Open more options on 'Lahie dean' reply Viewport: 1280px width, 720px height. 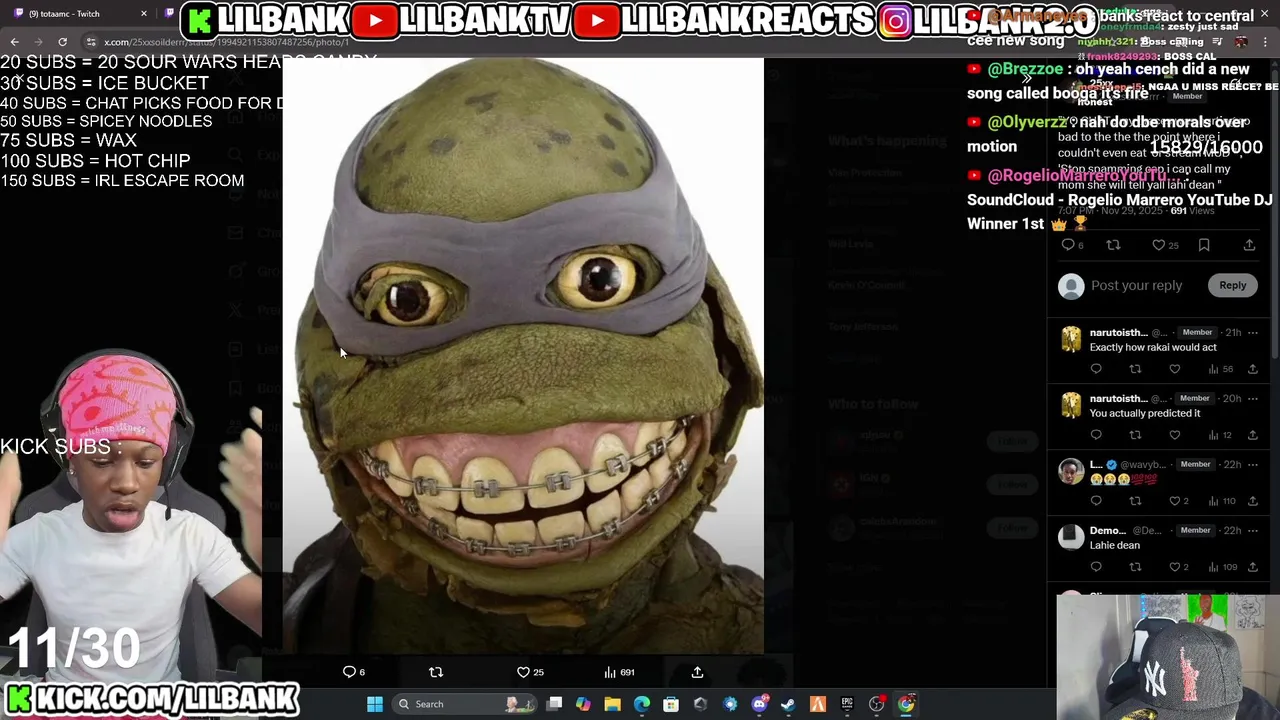1253,531
